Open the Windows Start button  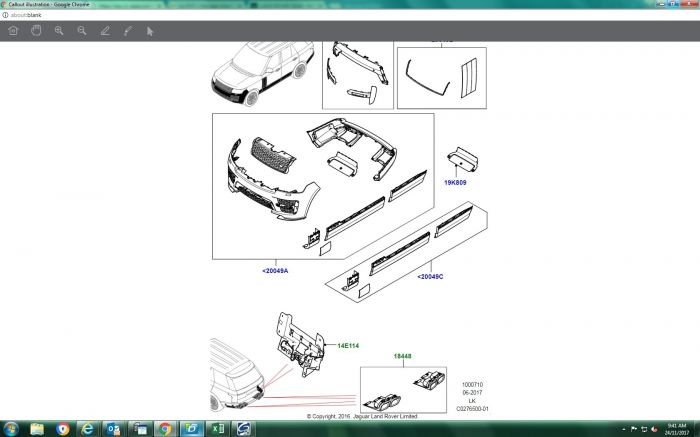coord(9,429)
